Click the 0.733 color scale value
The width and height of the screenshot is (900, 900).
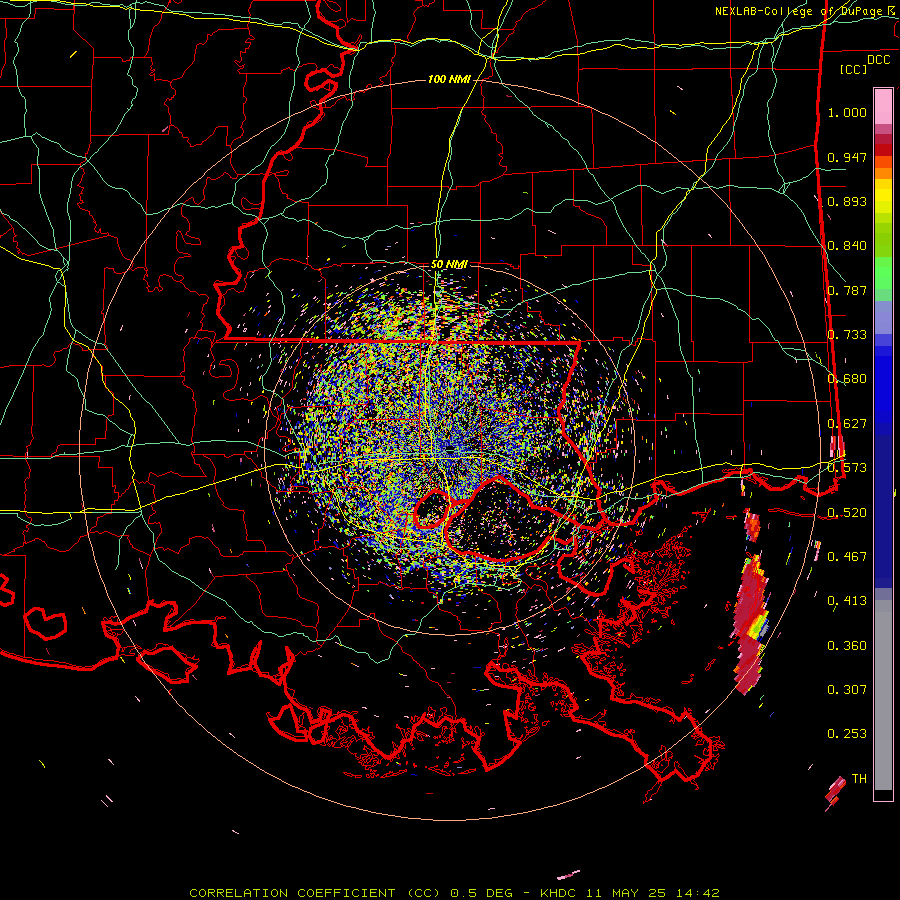pos(847,335)
